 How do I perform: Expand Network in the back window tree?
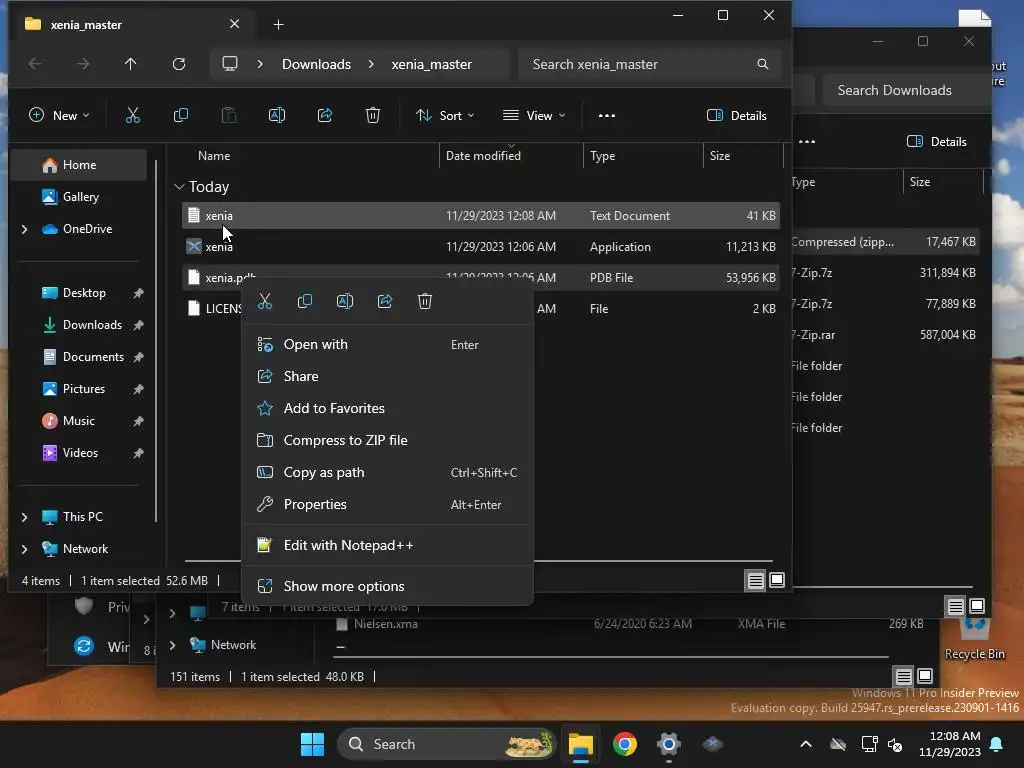(172, 645)
